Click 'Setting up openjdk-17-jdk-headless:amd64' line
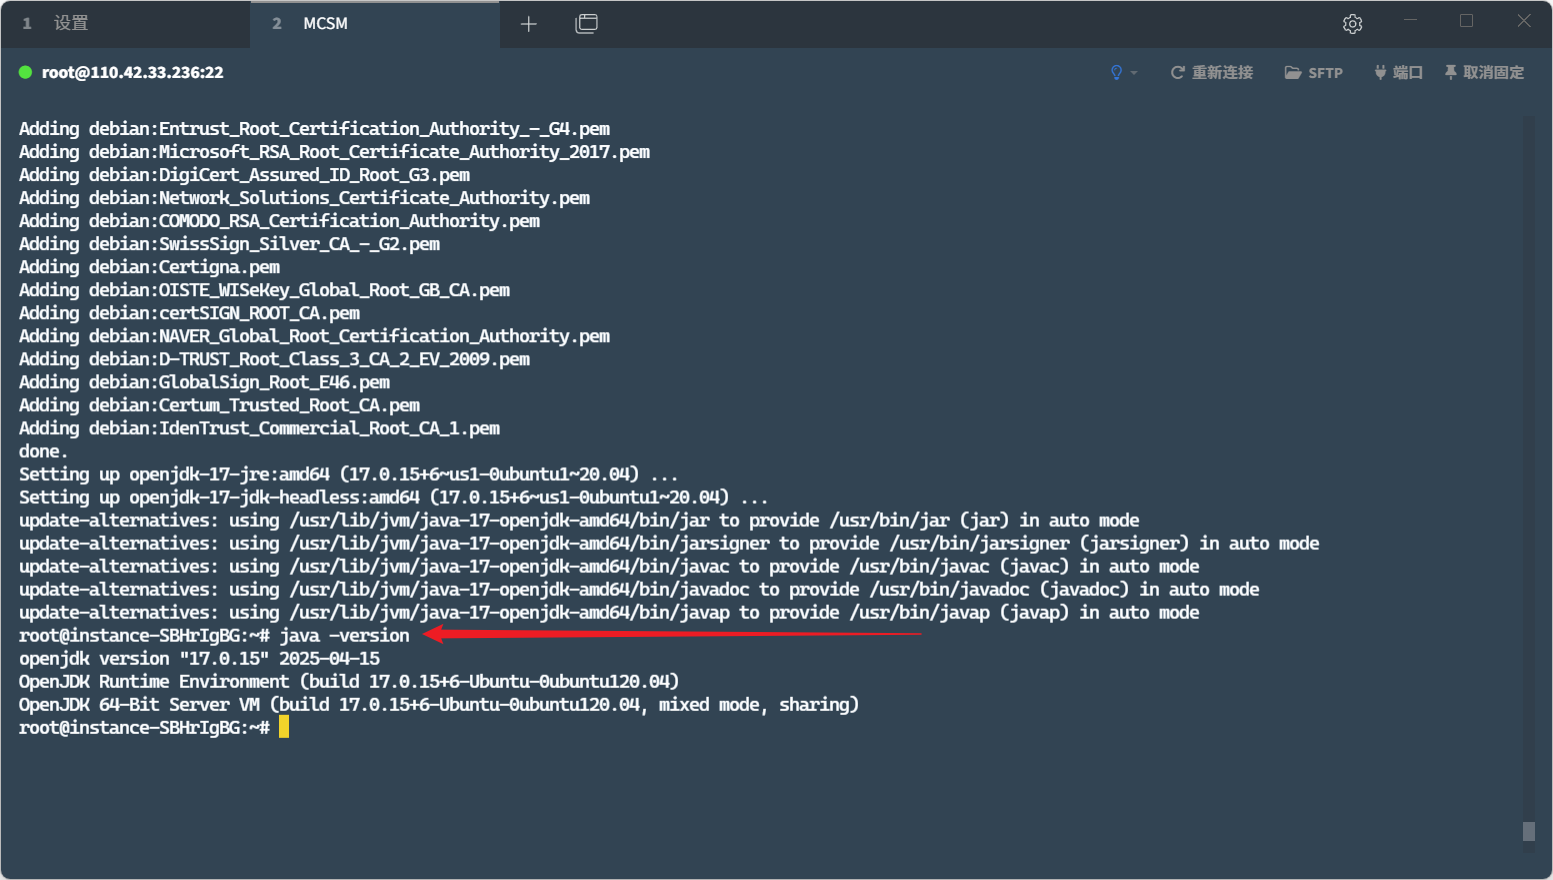The height and width of the screenshot is (880, 1553). (393, 497)
